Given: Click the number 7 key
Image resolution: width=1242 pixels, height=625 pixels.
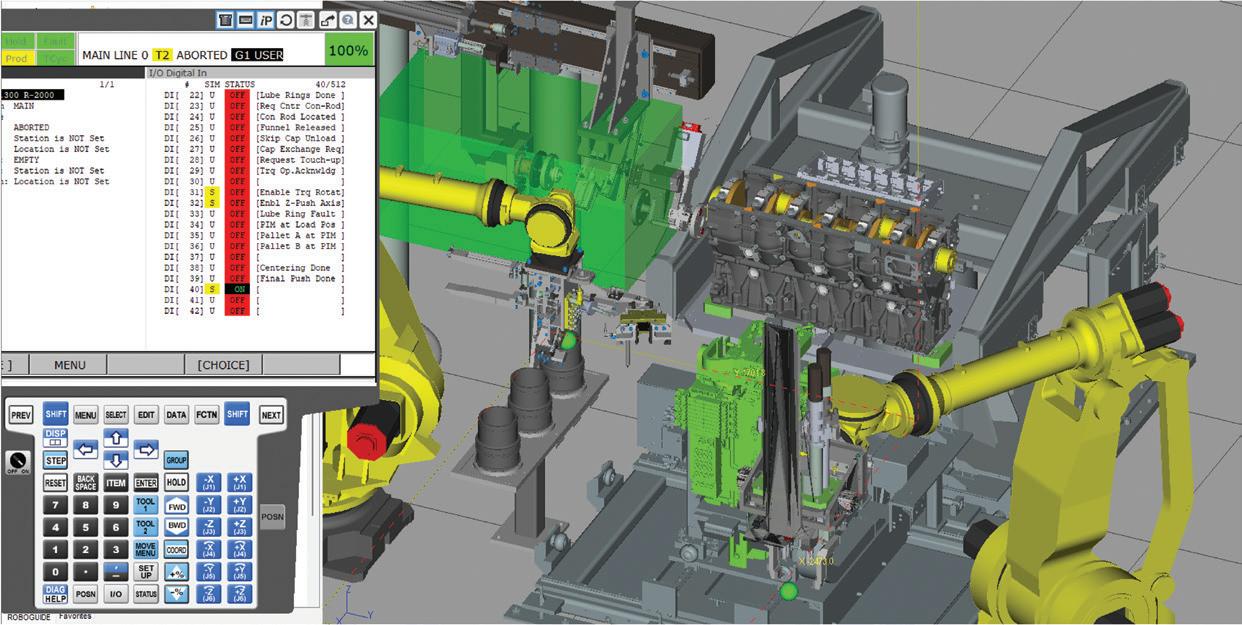Looking at the screenshot, I should [x=55, y=505].
